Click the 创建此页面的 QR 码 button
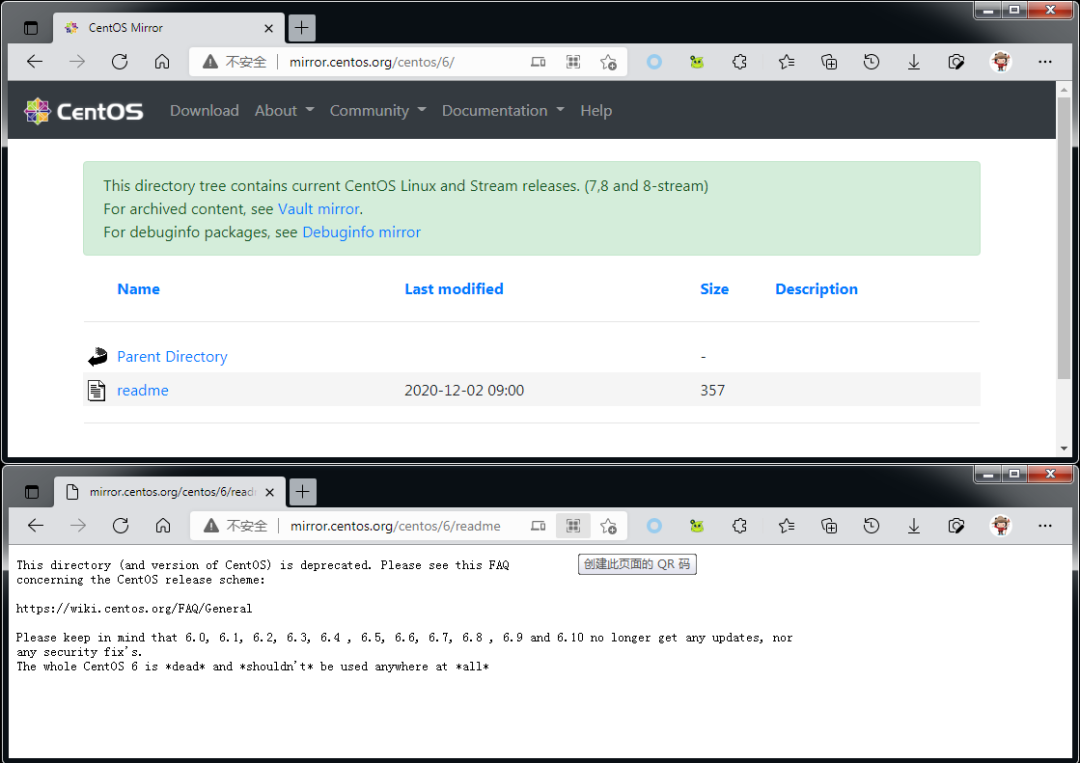Image resolution: width=1080 pixels, height=763 pixels. 637,563
